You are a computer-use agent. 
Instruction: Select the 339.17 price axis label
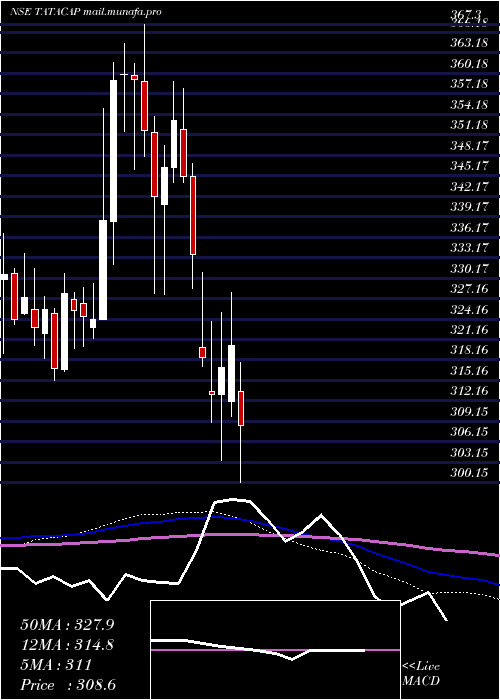coord(469,207)
